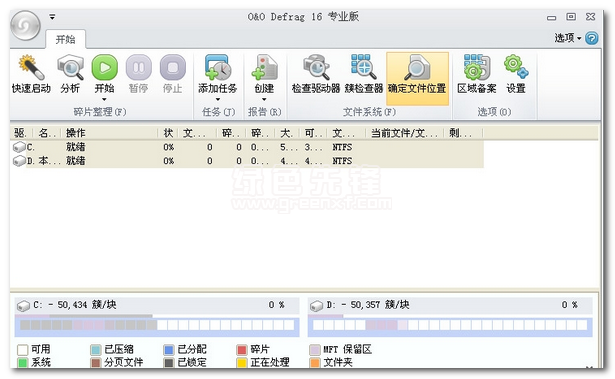Click the Free (可用) white legend swatch
The width and height of the screenshot is (615, 379).
click(x=23, y=349)
